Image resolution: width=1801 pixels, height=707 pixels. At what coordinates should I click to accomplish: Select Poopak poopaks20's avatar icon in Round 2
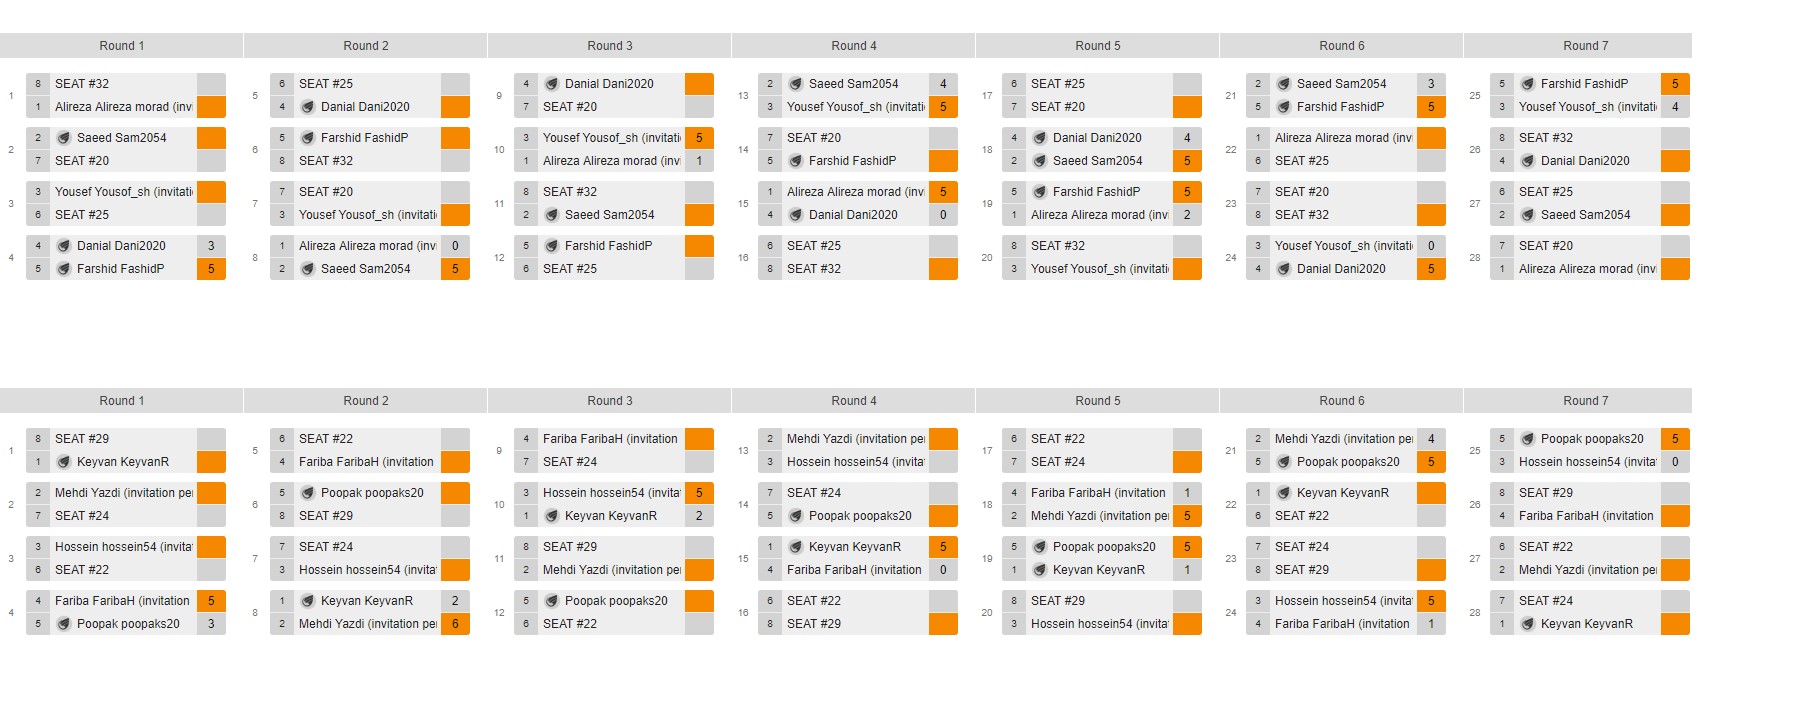coord(308,493)
